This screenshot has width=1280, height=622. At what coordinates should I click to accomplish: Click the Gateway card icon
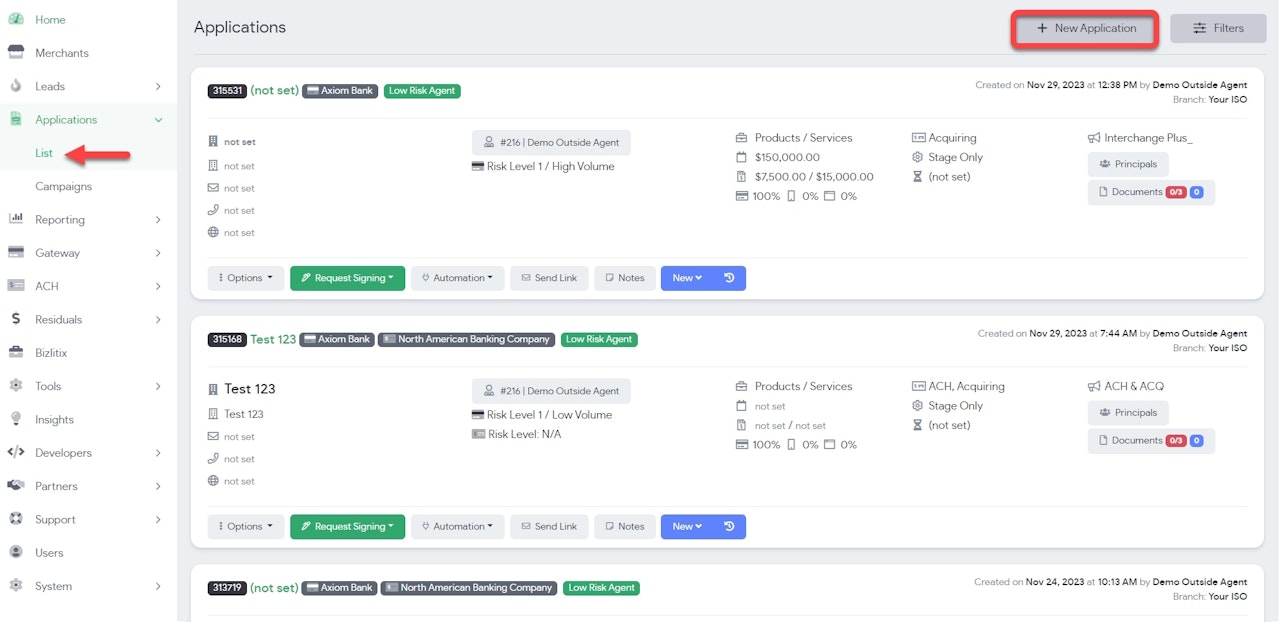[x=16, y=253]
